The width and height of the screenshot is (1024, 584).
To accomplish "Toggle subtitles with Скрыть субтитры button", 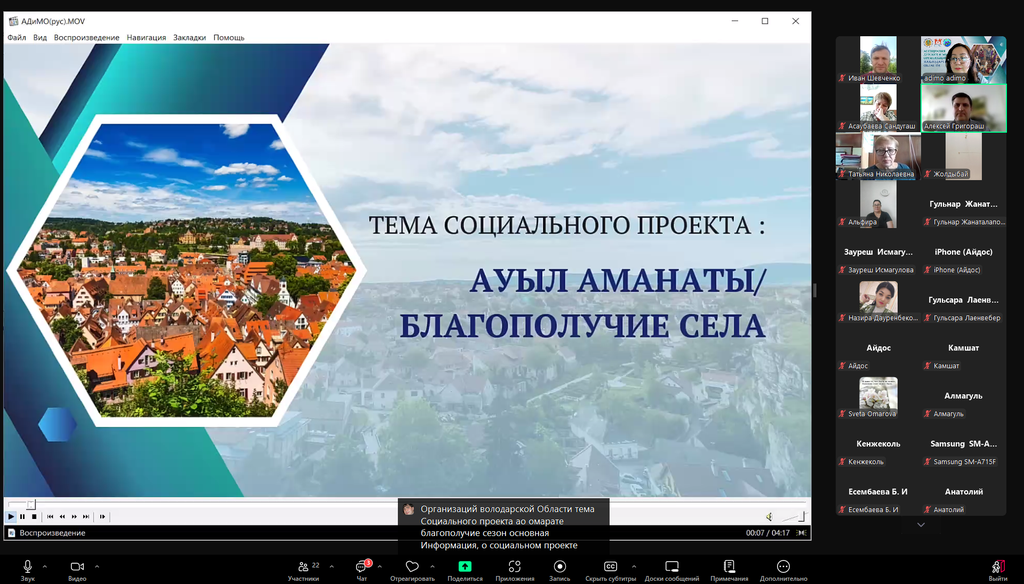I will click(x=610, y=567).
